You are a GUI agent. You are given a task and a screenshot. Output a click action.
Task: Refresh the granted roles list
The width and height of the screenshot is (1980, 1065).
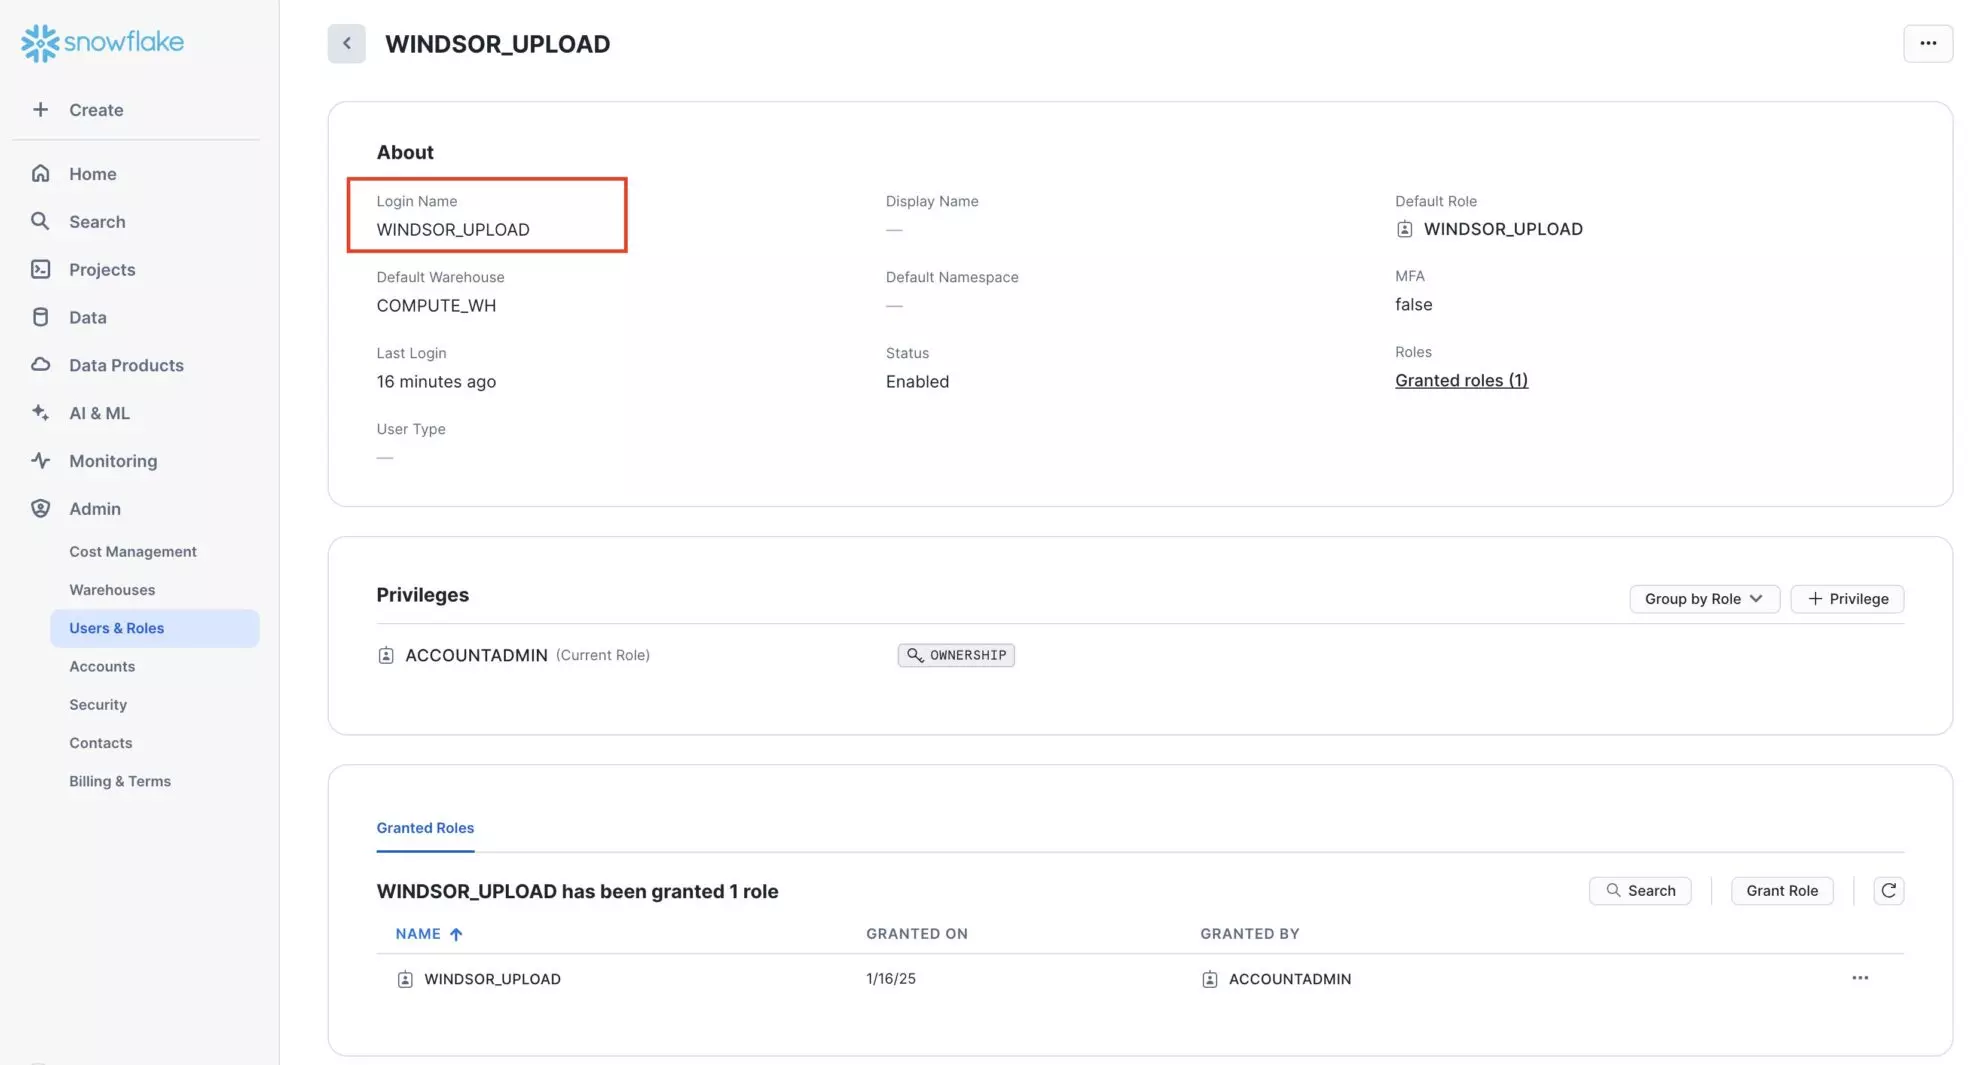click(x=1888, y=890)
